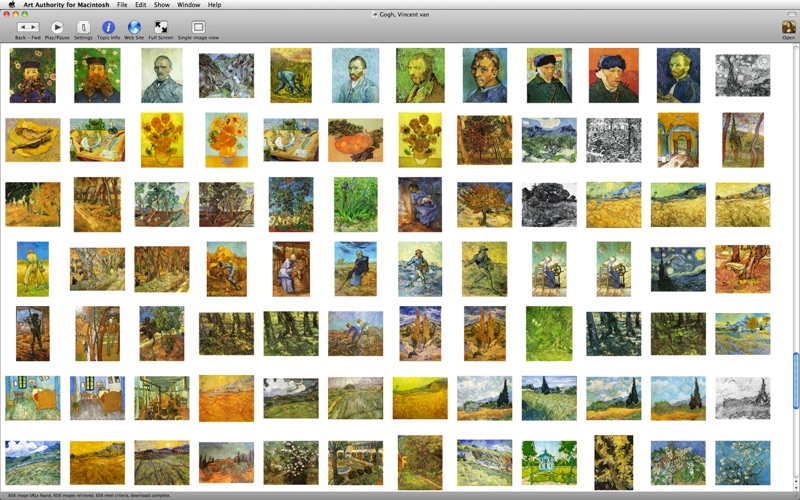Click the vertical scrollbar thumb
The height and width of the screenshot is (500, 800).
796,380
